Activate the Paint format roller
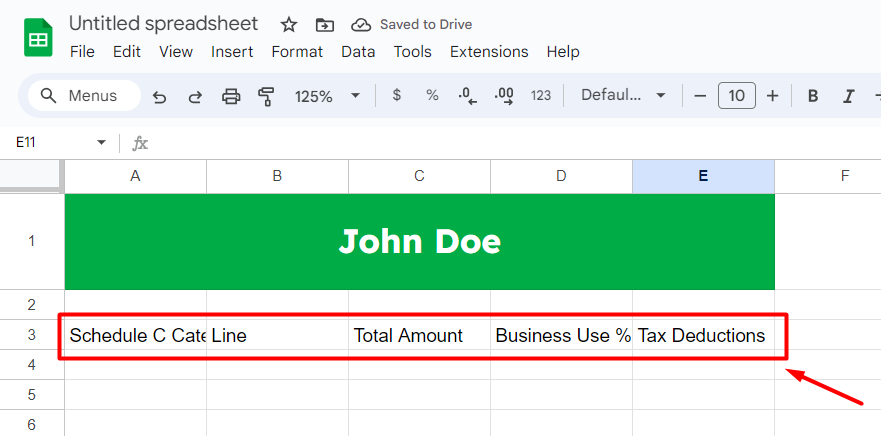 point(266,97)
